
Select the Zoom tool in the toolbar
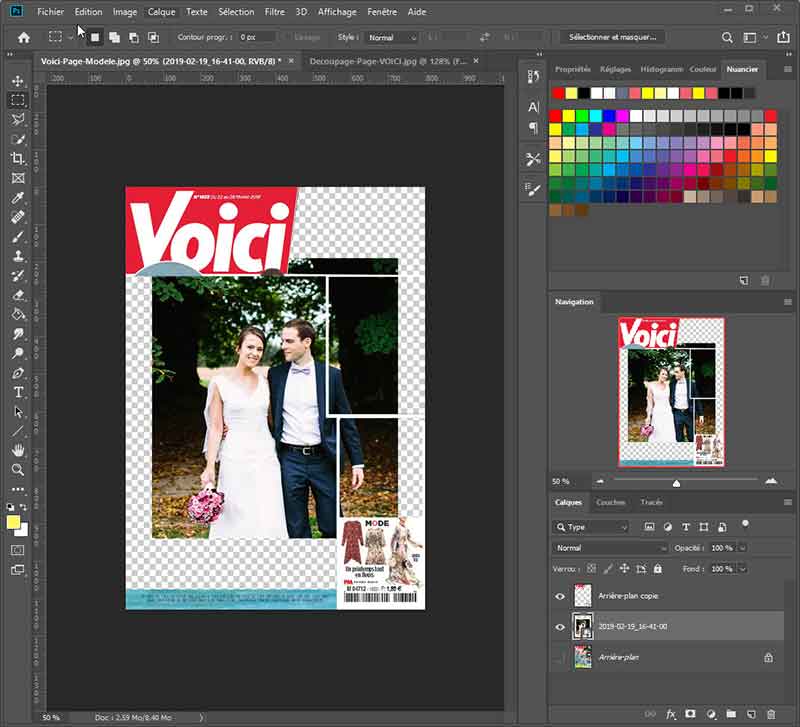(x=18, y=470)
